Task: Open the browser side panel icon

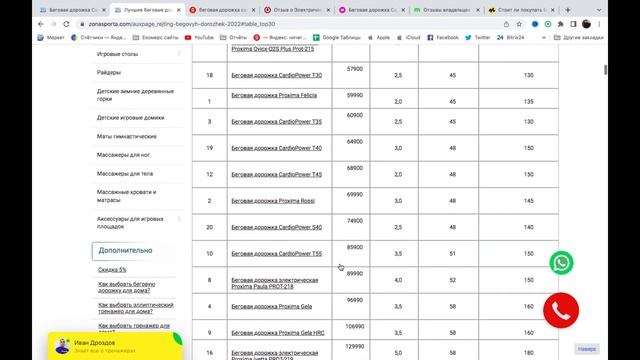Action: tap(573, 24)
